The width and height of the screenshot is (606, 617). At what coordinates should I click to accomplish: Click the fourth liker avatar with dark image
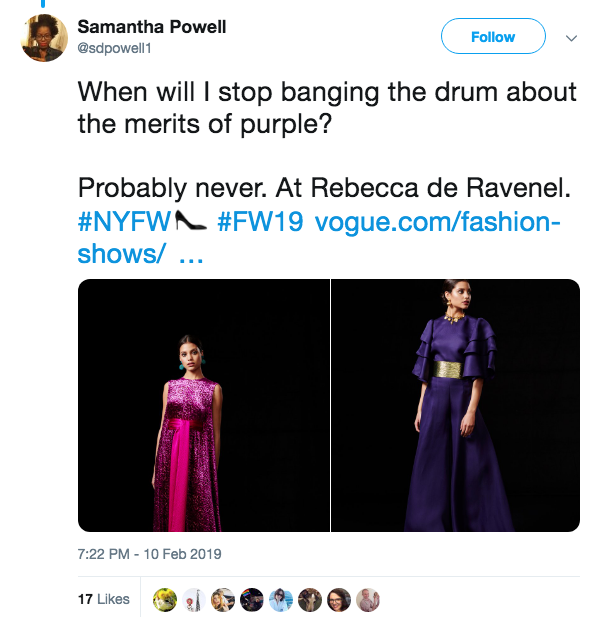click(x=252, y=599)
